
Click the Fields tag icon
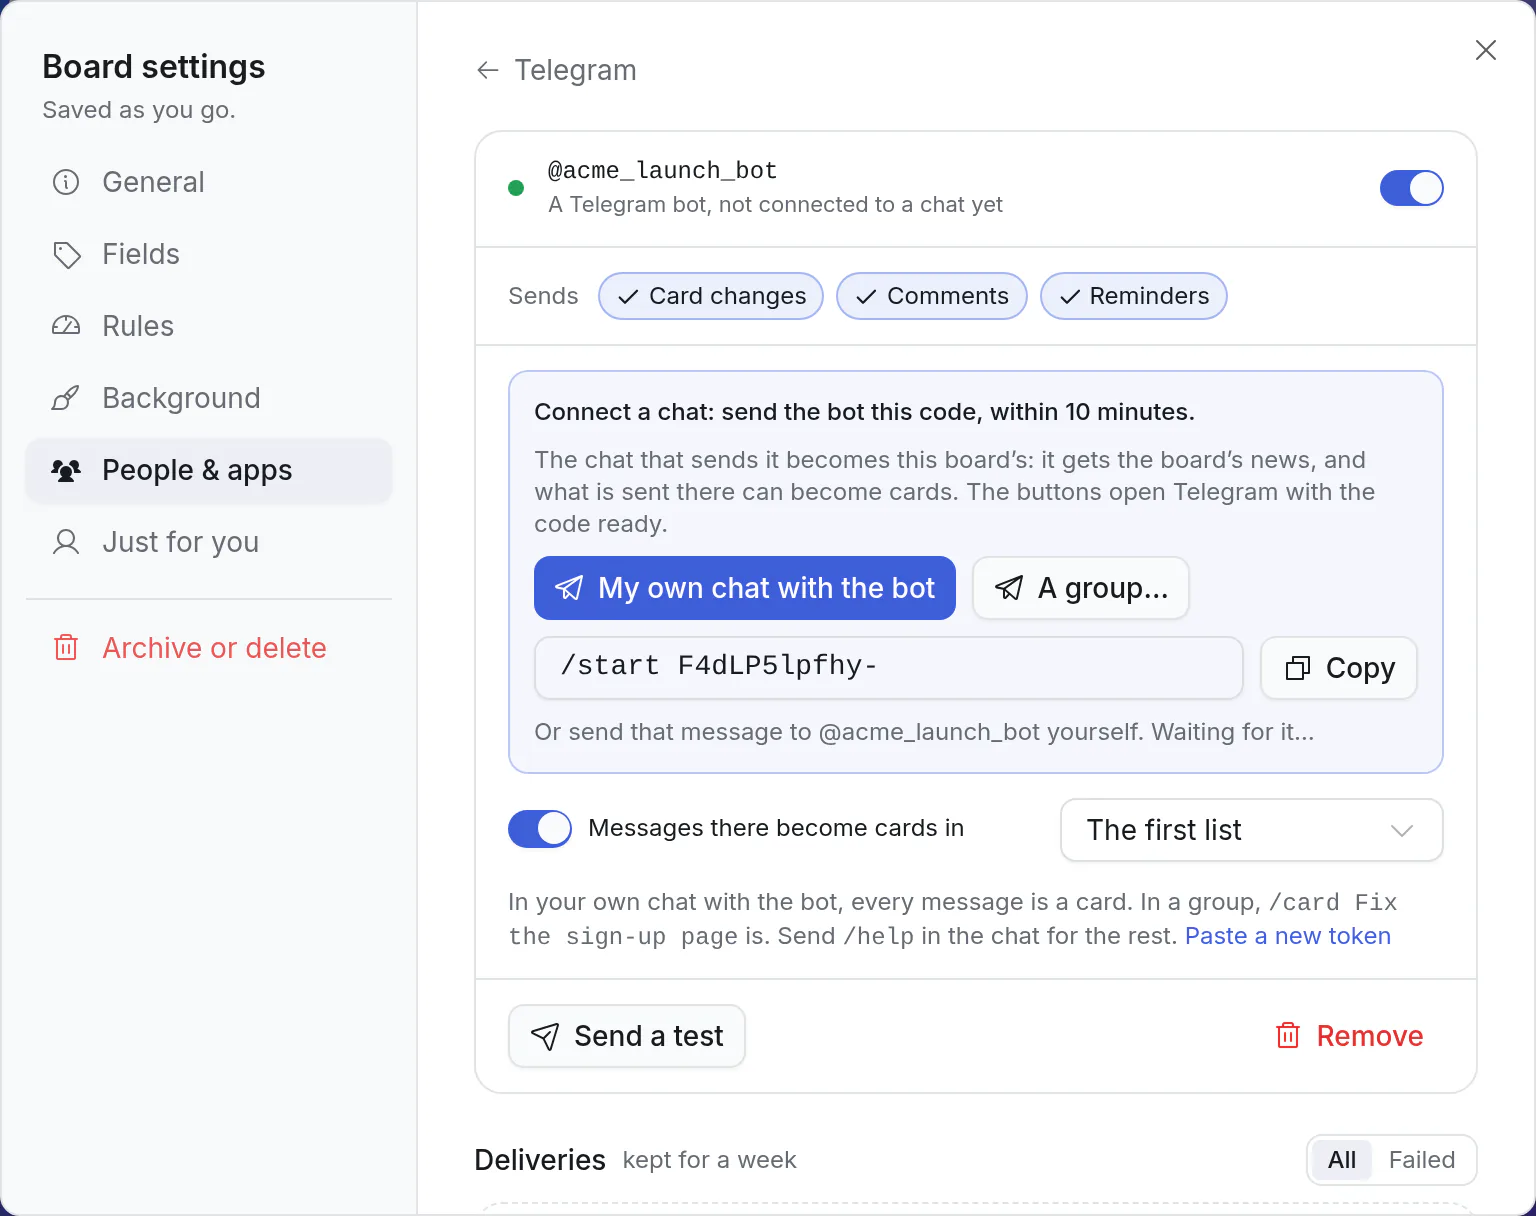tap(66, 254)
